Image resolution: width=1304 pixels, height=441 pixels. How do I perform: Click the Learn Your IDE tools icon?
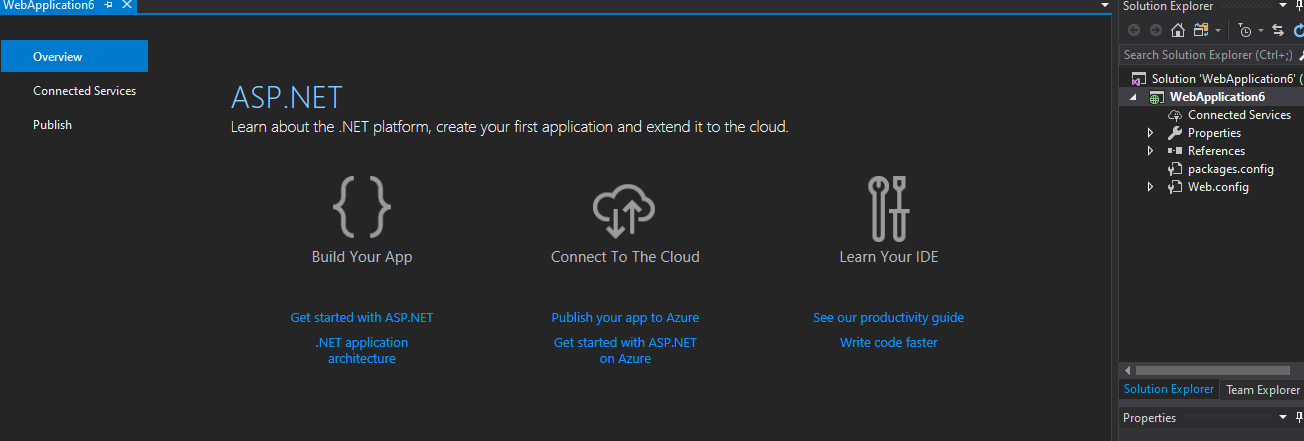pyautogui.click(x=888, y=208)
